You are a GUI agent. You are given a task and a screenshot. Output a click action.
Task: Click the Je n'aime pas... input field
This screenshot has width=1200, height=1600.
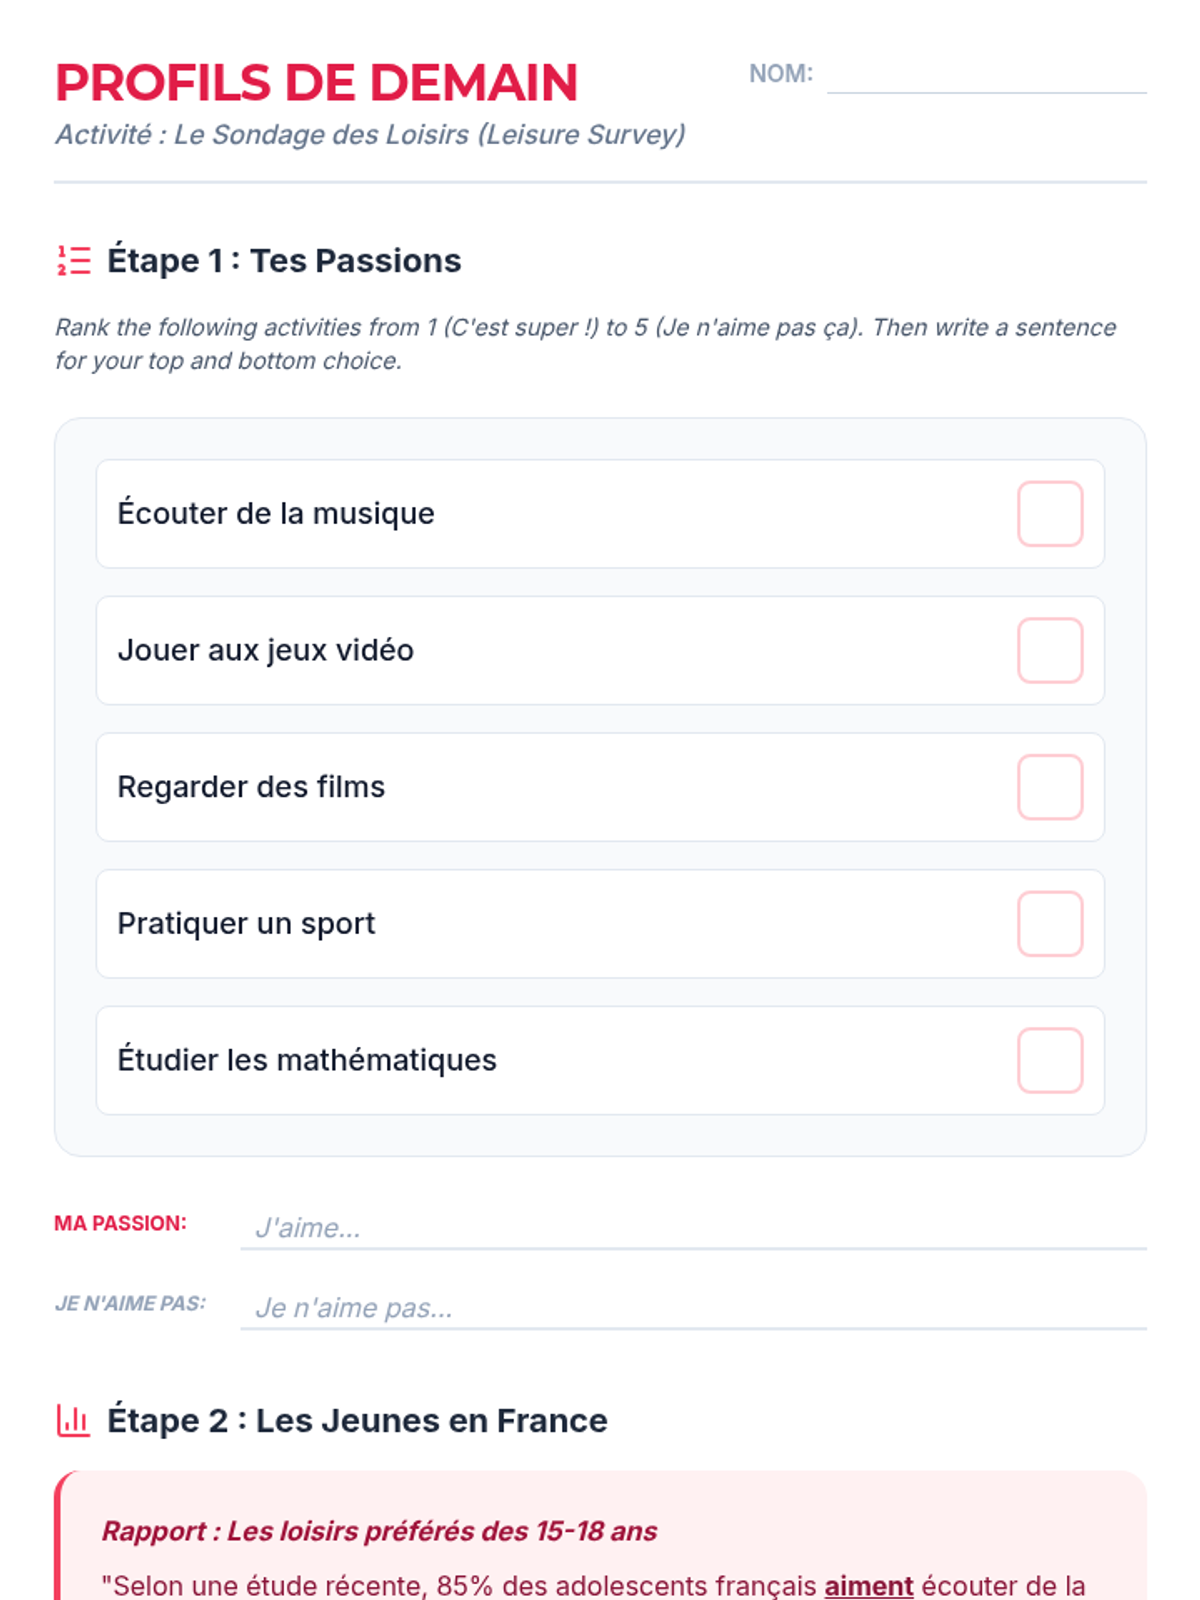[693, 1307]
